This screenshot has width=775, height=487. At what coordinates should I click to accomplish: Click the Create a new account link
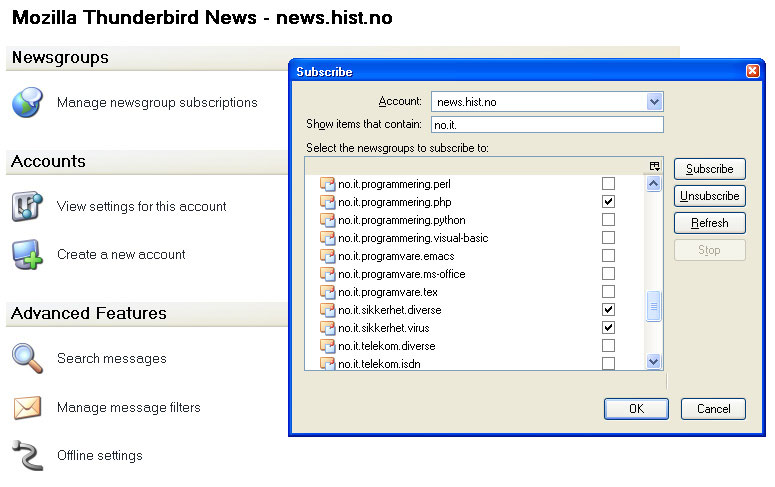point(121,255)
